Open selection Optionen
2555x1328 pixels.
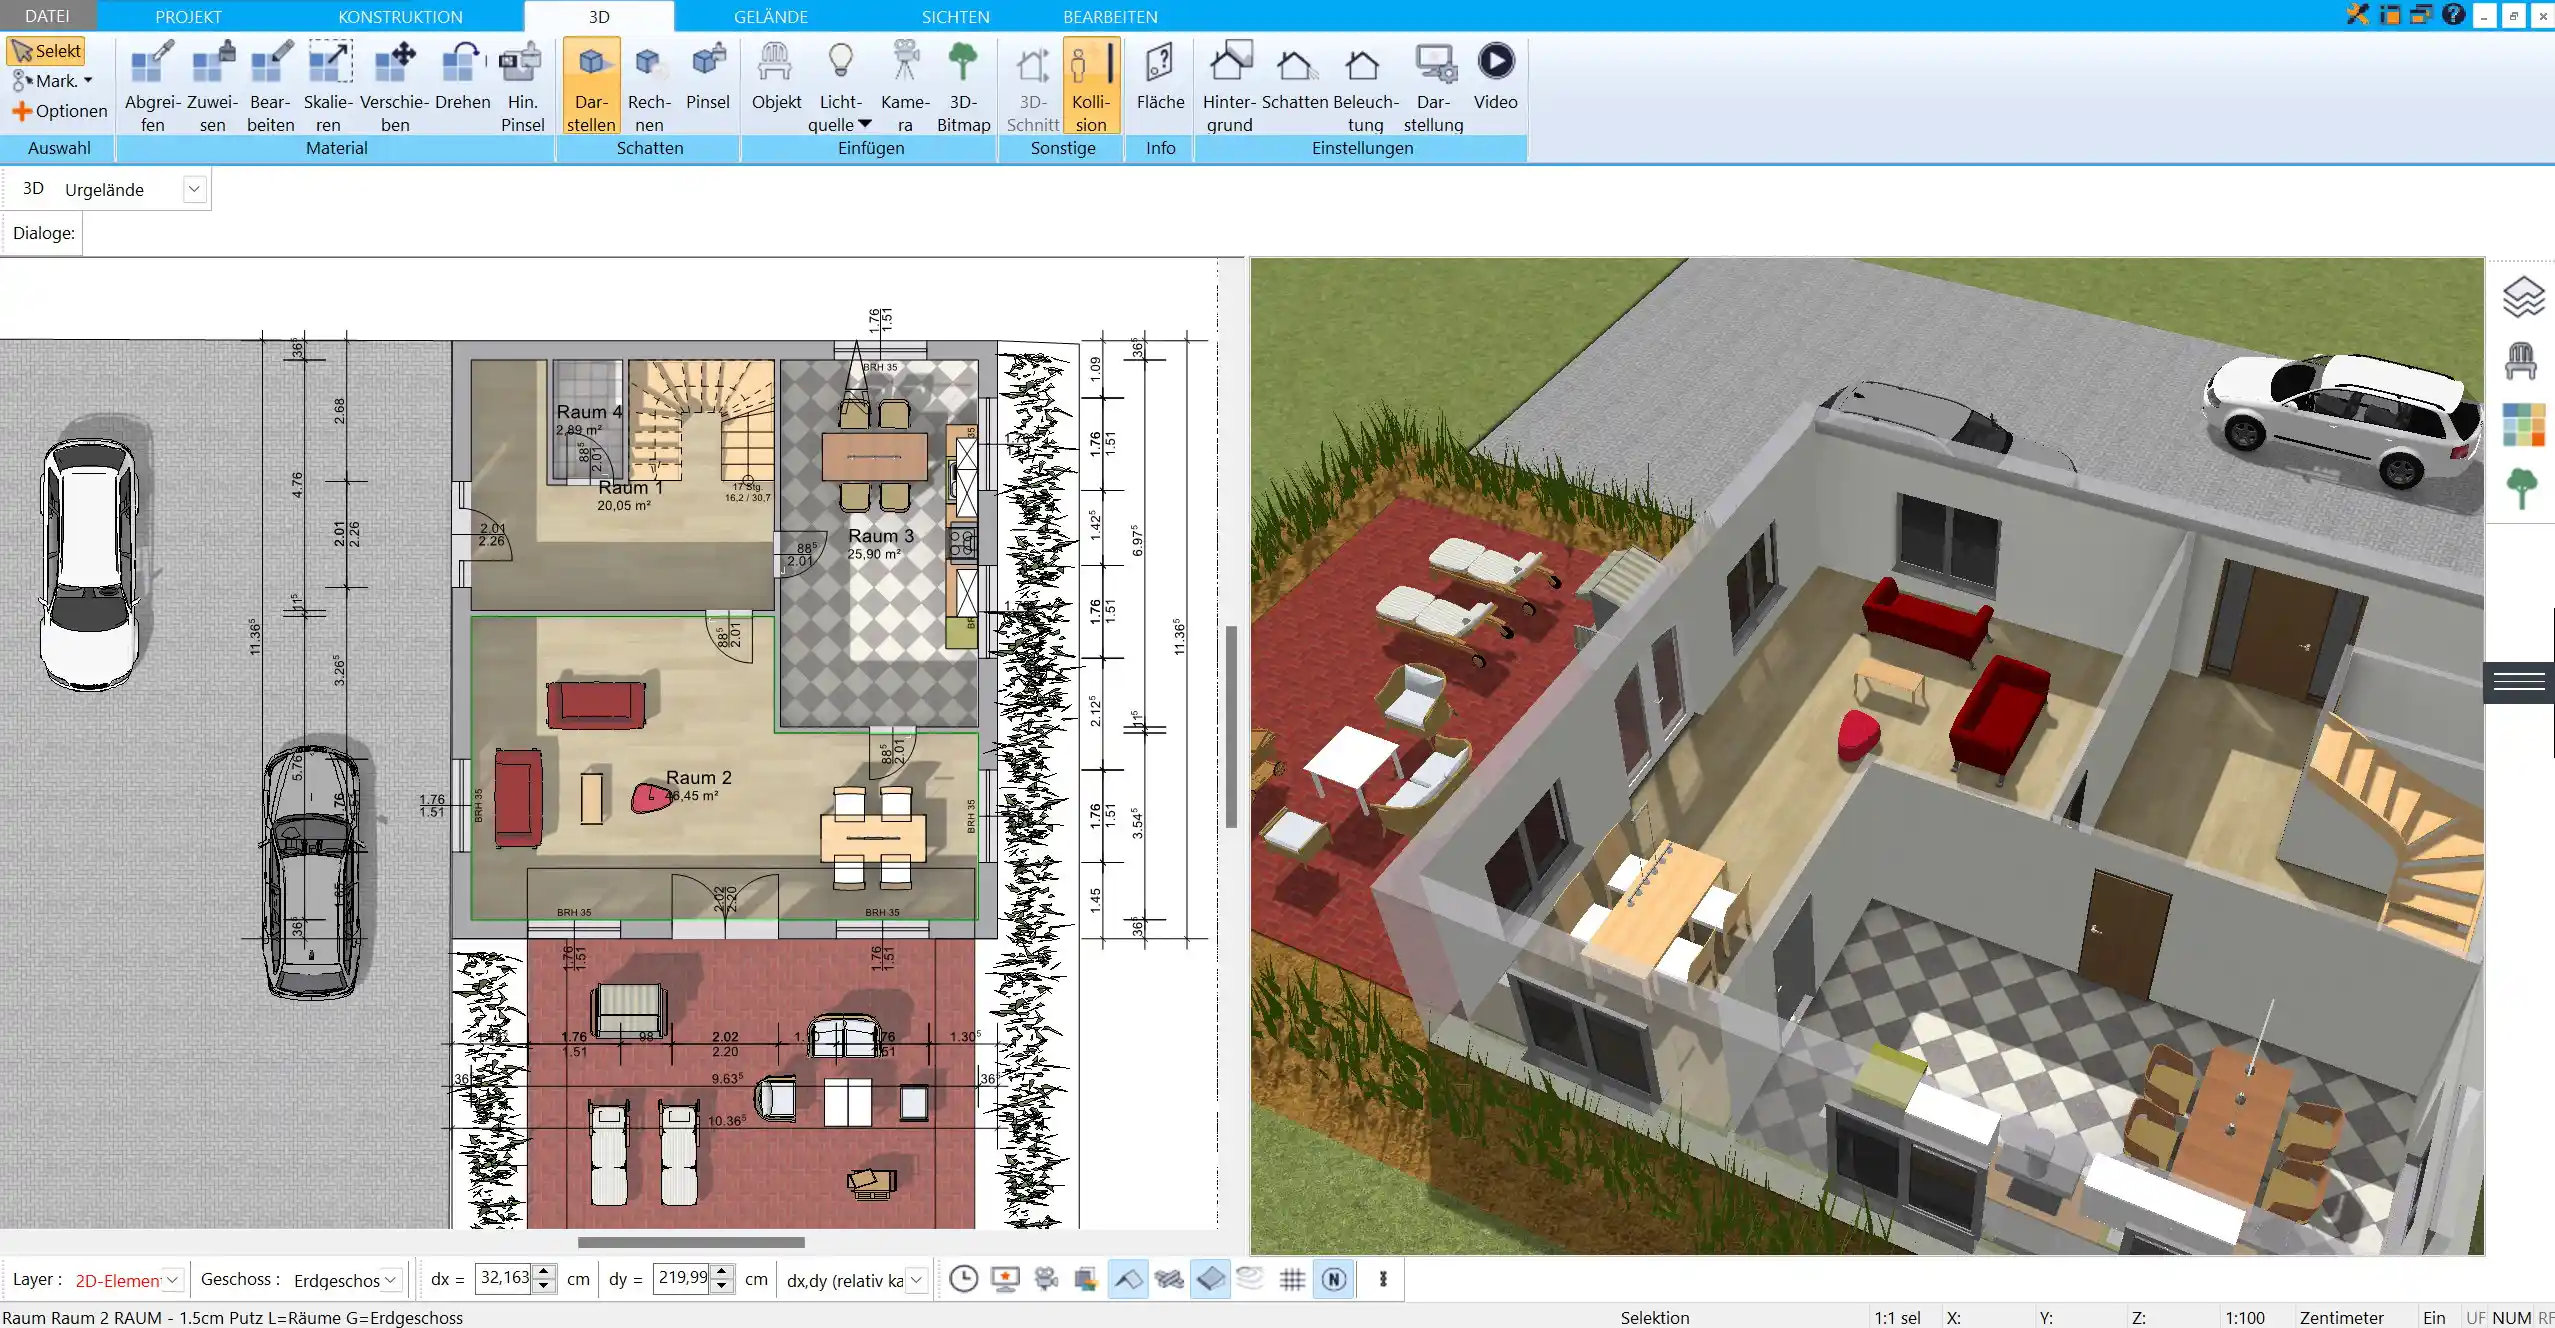60,111
